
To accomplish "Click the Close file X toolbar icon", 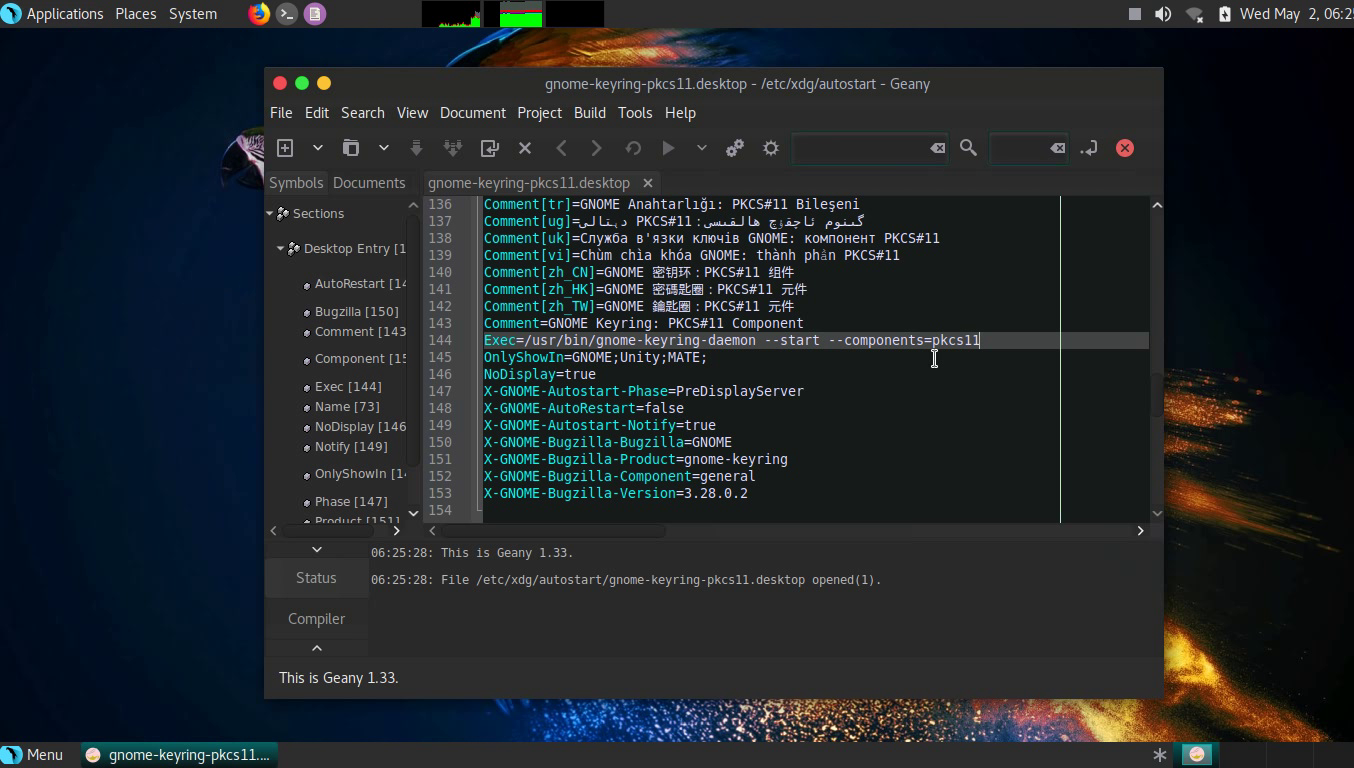I will (x=525, y=148).
